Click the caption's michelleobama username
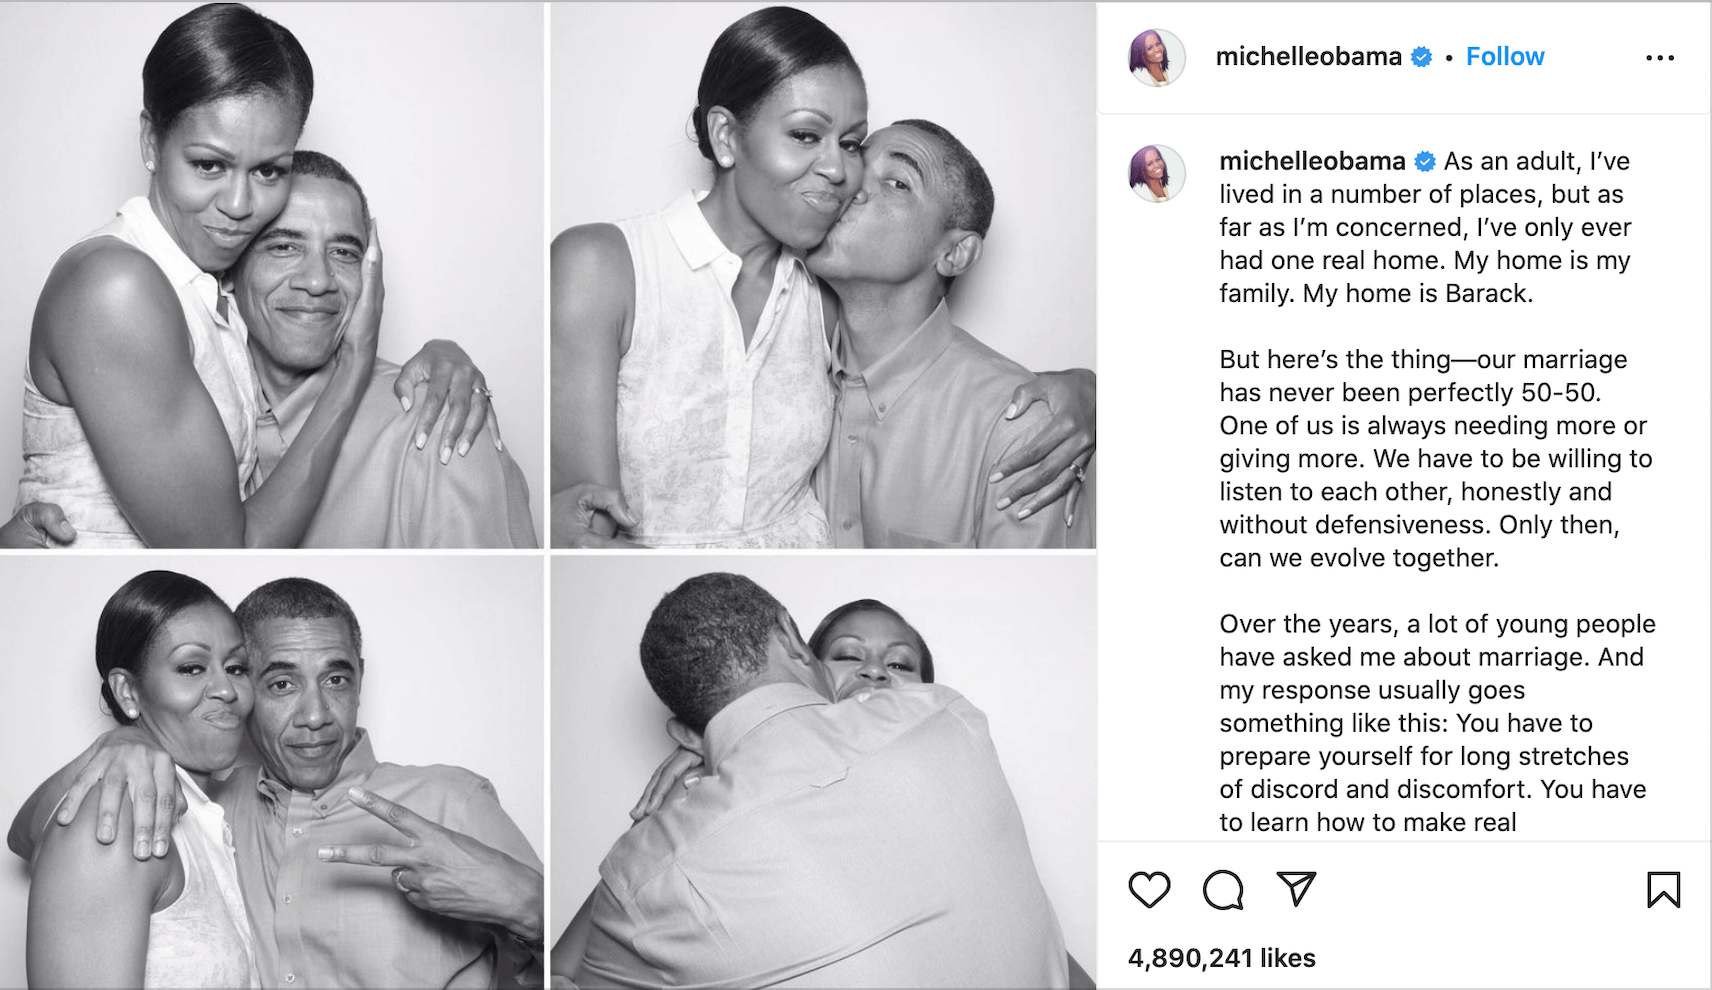The height and width of the screenshot is (990, 1712). tap(1311, 161)
